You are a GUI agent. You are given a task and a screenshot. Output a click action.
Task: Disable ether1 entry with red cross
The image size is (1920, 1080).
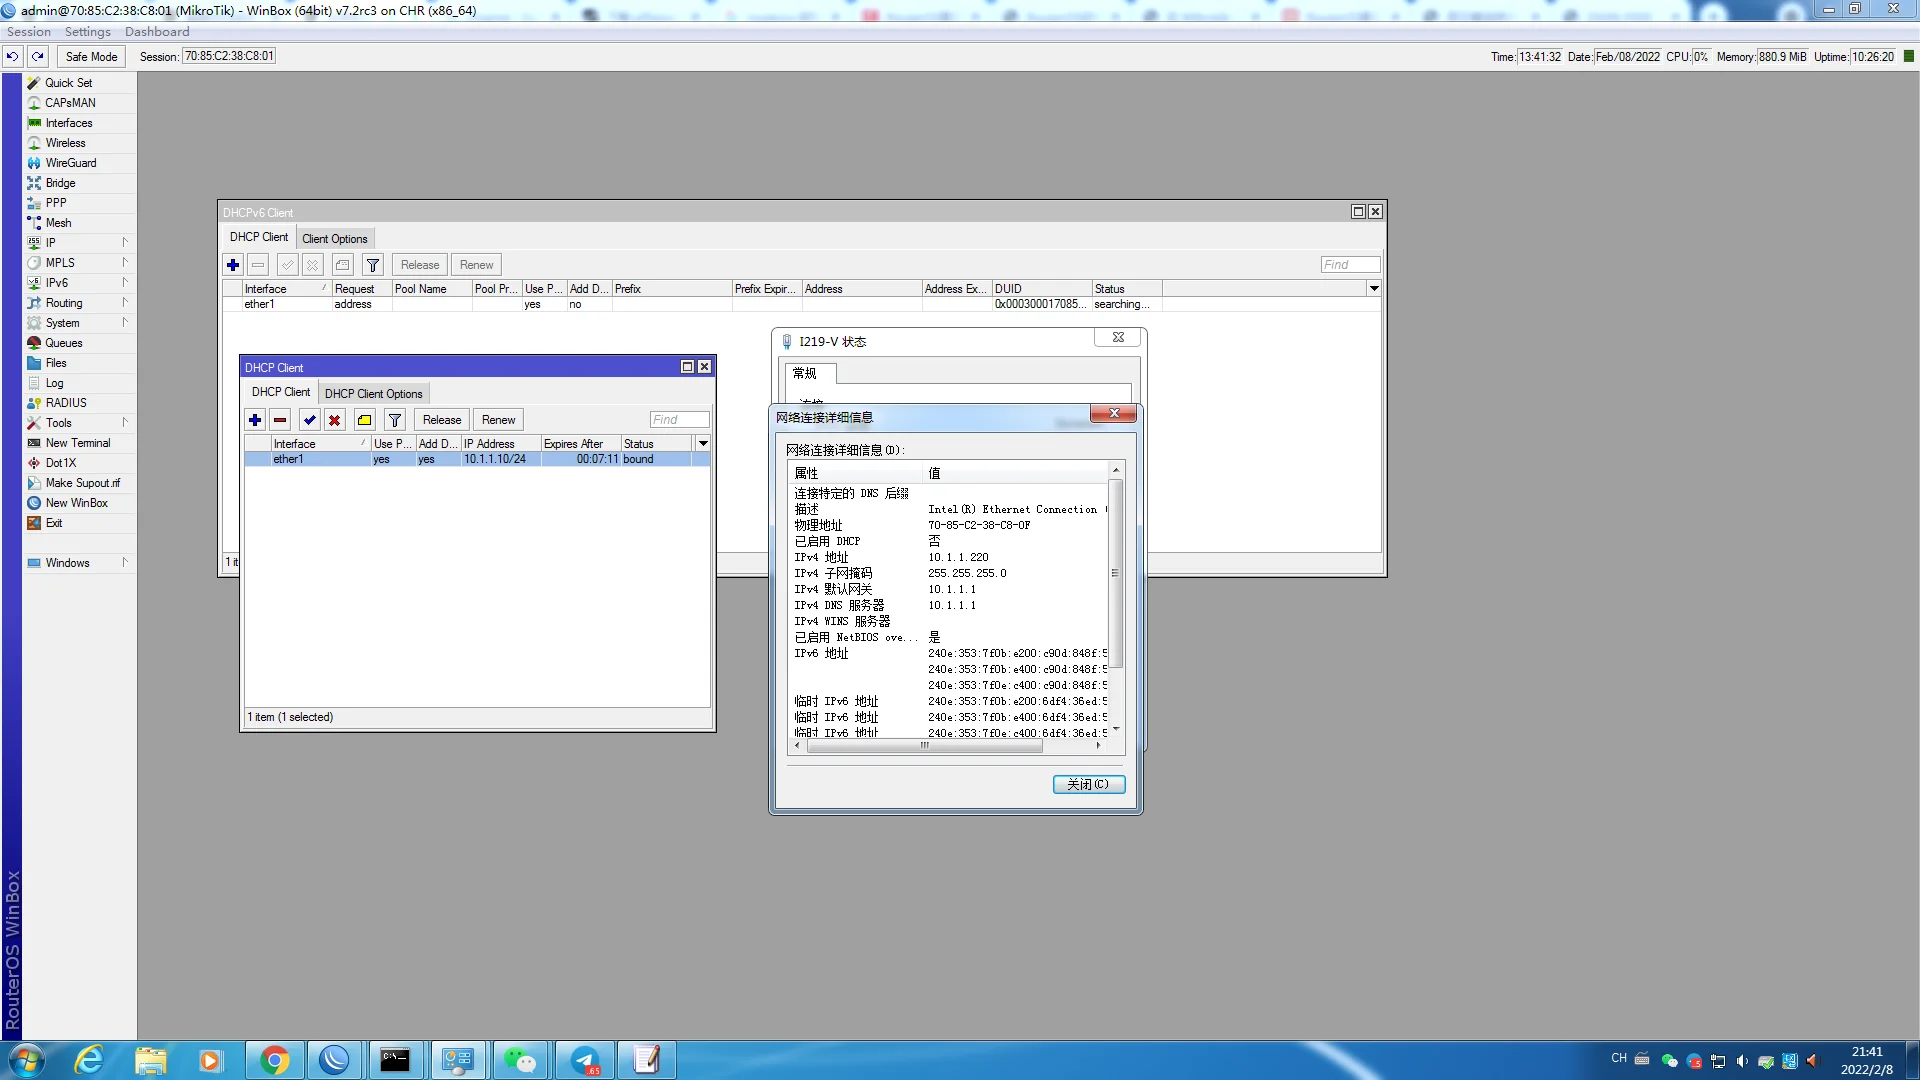(335, 420)
